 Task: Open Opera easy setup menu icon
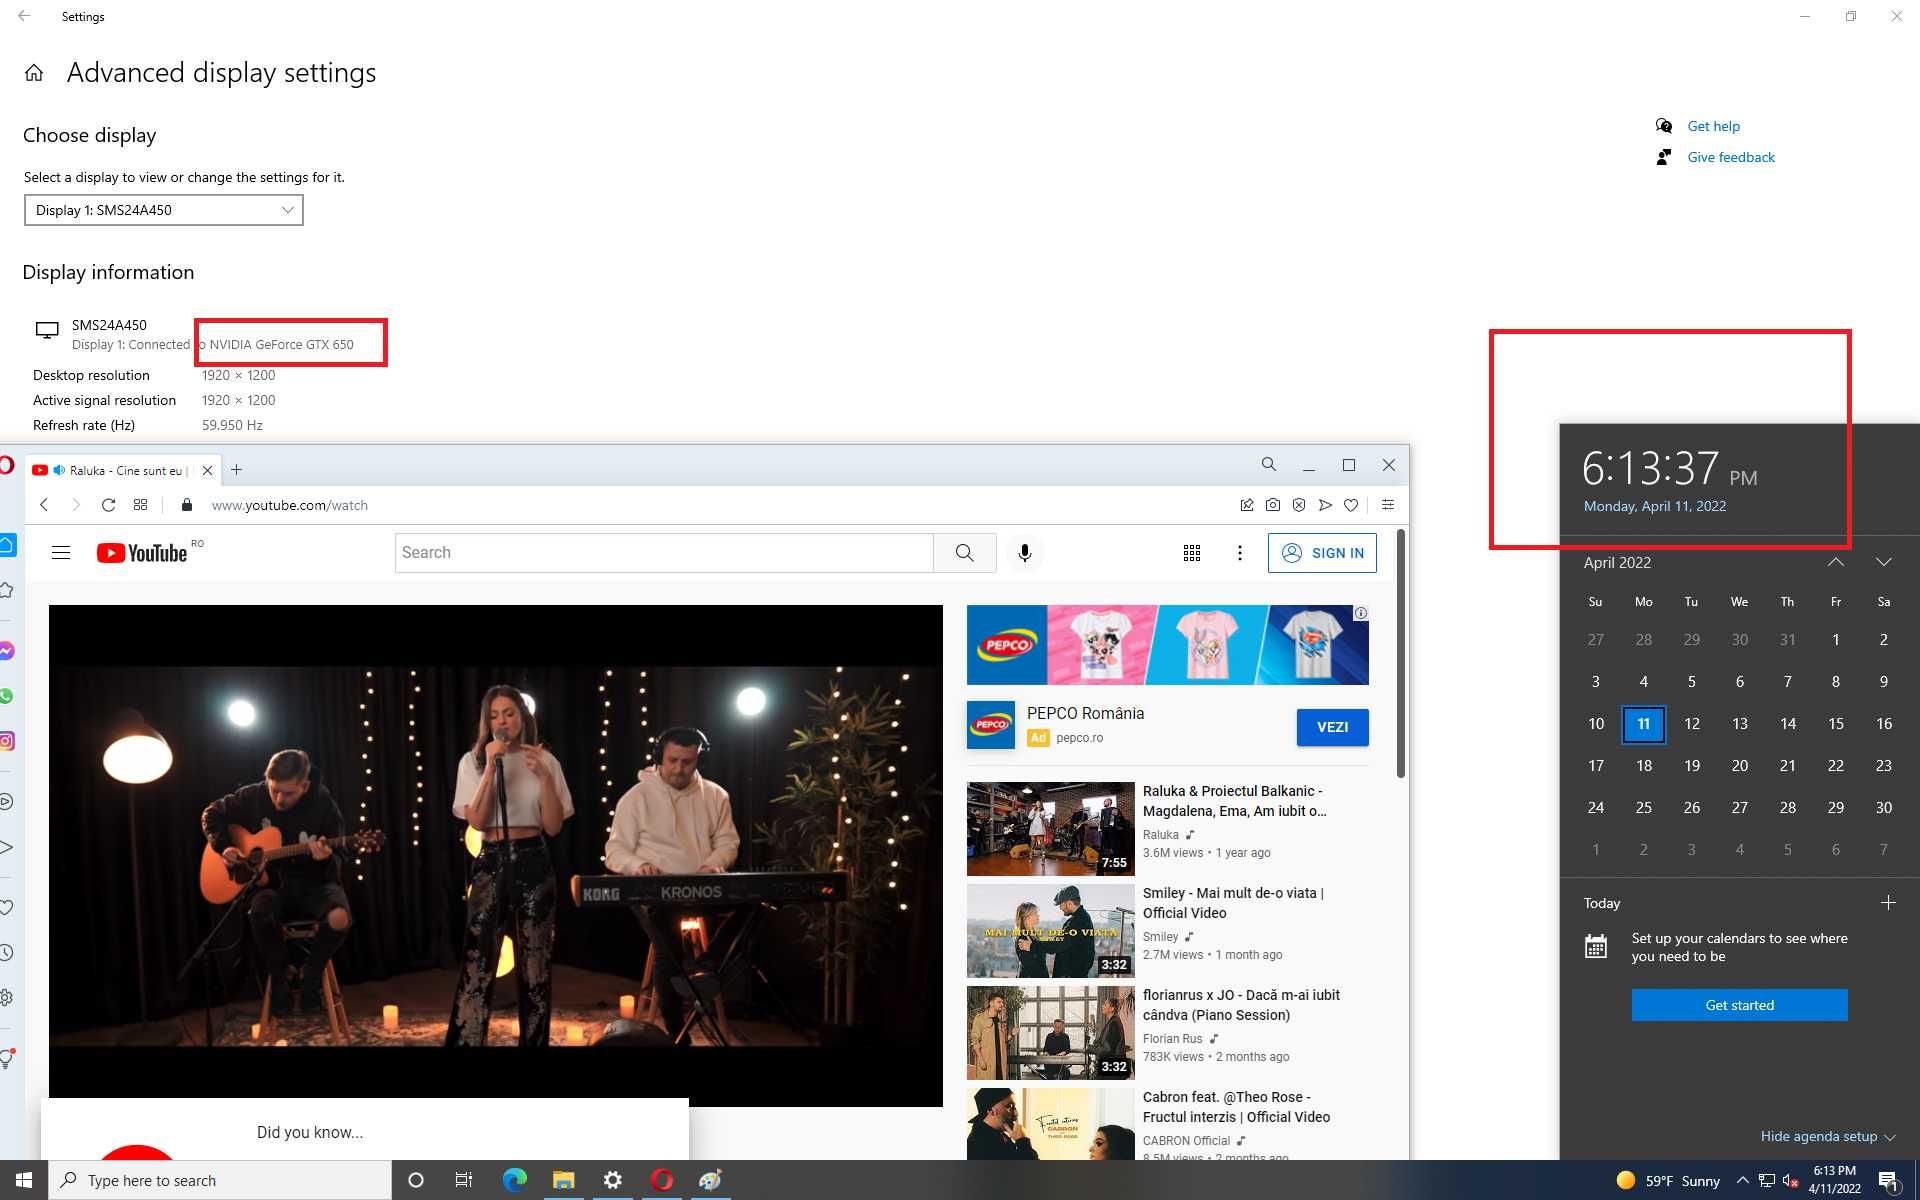pyautogui.click(x=1387, y=505)
